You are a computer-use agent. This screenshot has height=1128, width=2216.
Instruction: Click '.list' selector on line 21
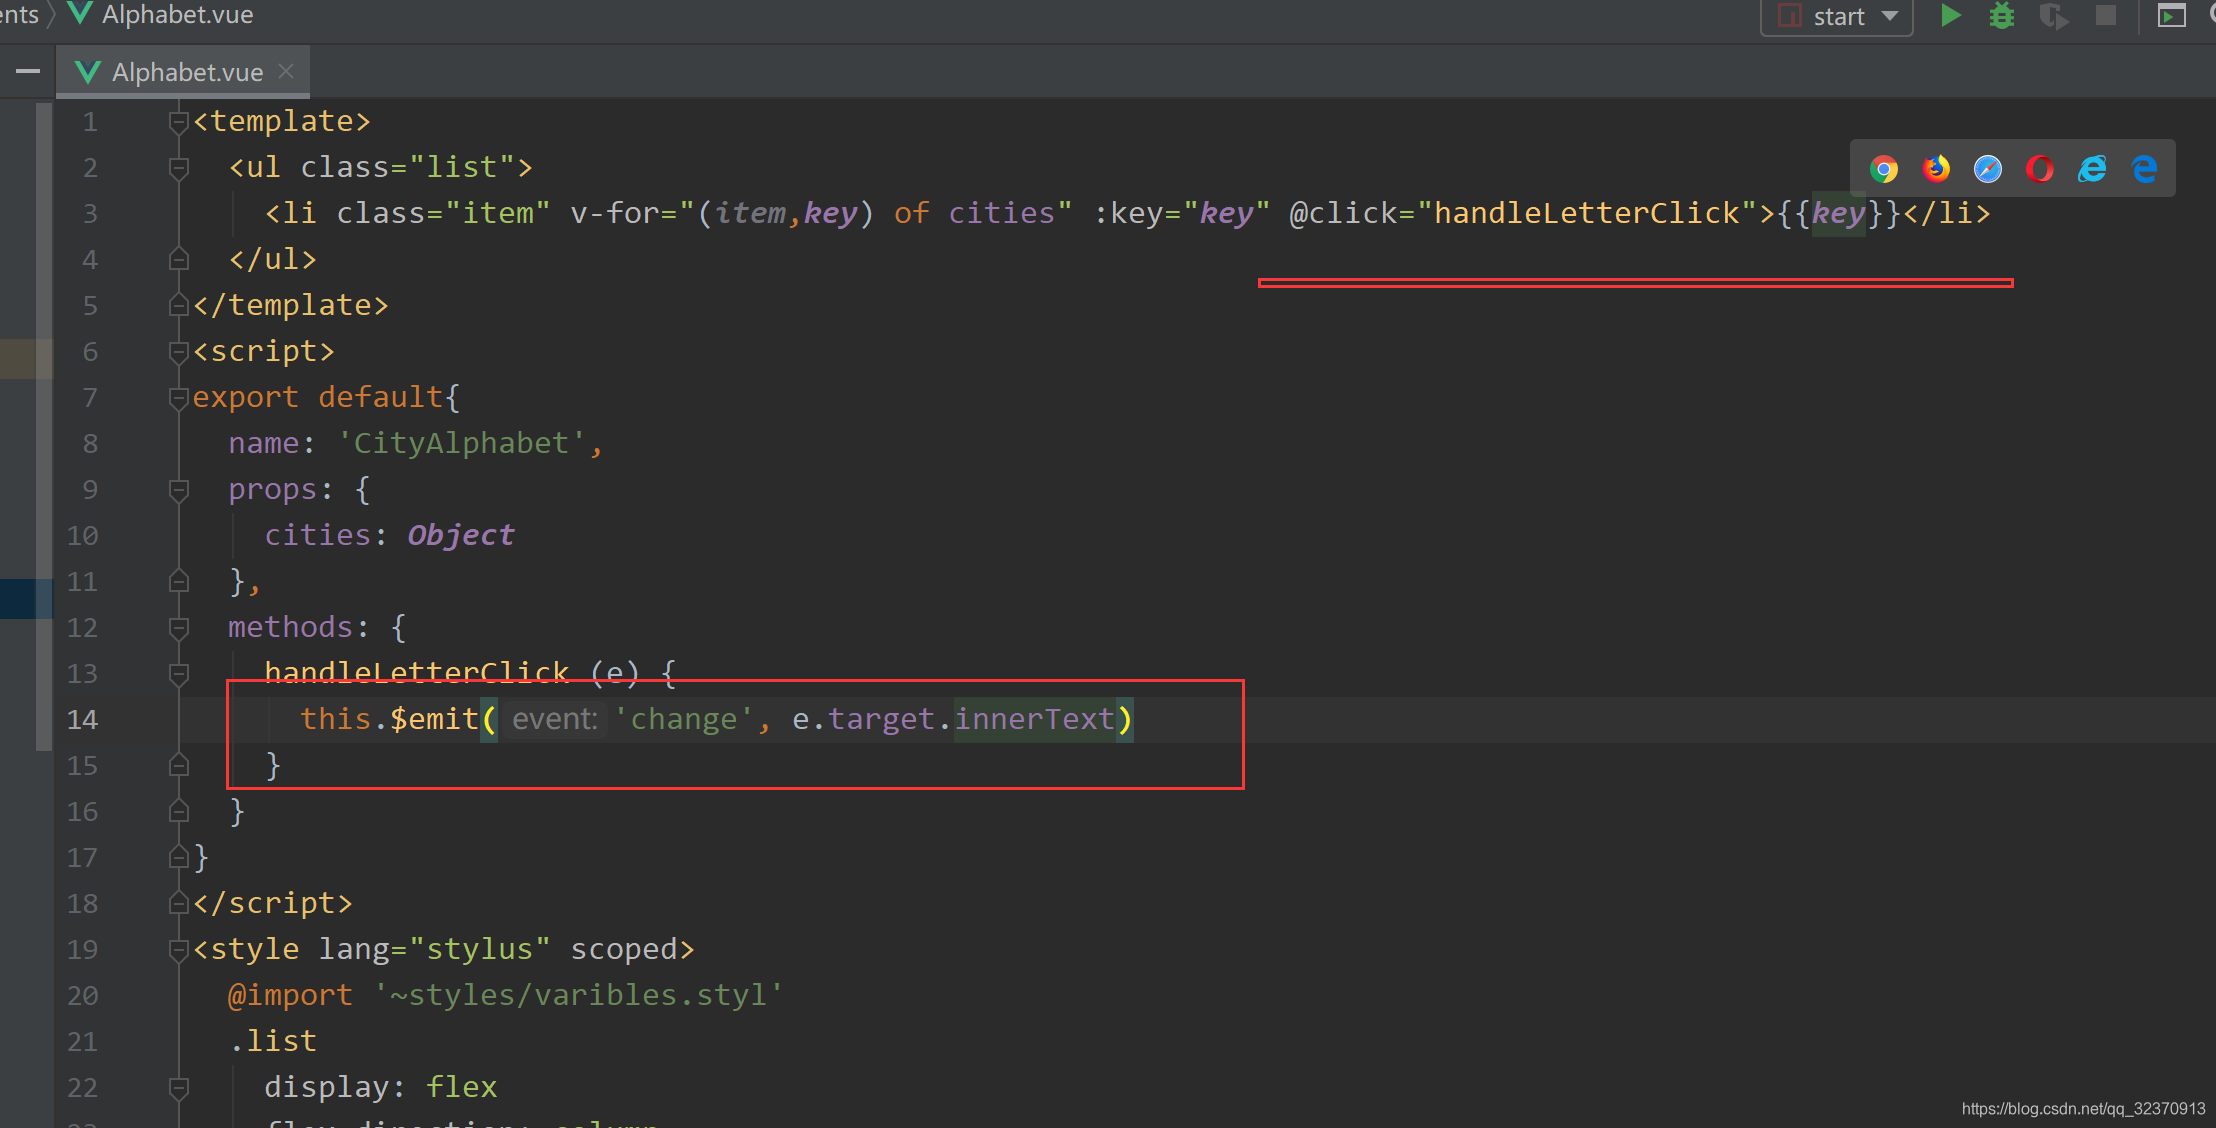click(273, 1041)
